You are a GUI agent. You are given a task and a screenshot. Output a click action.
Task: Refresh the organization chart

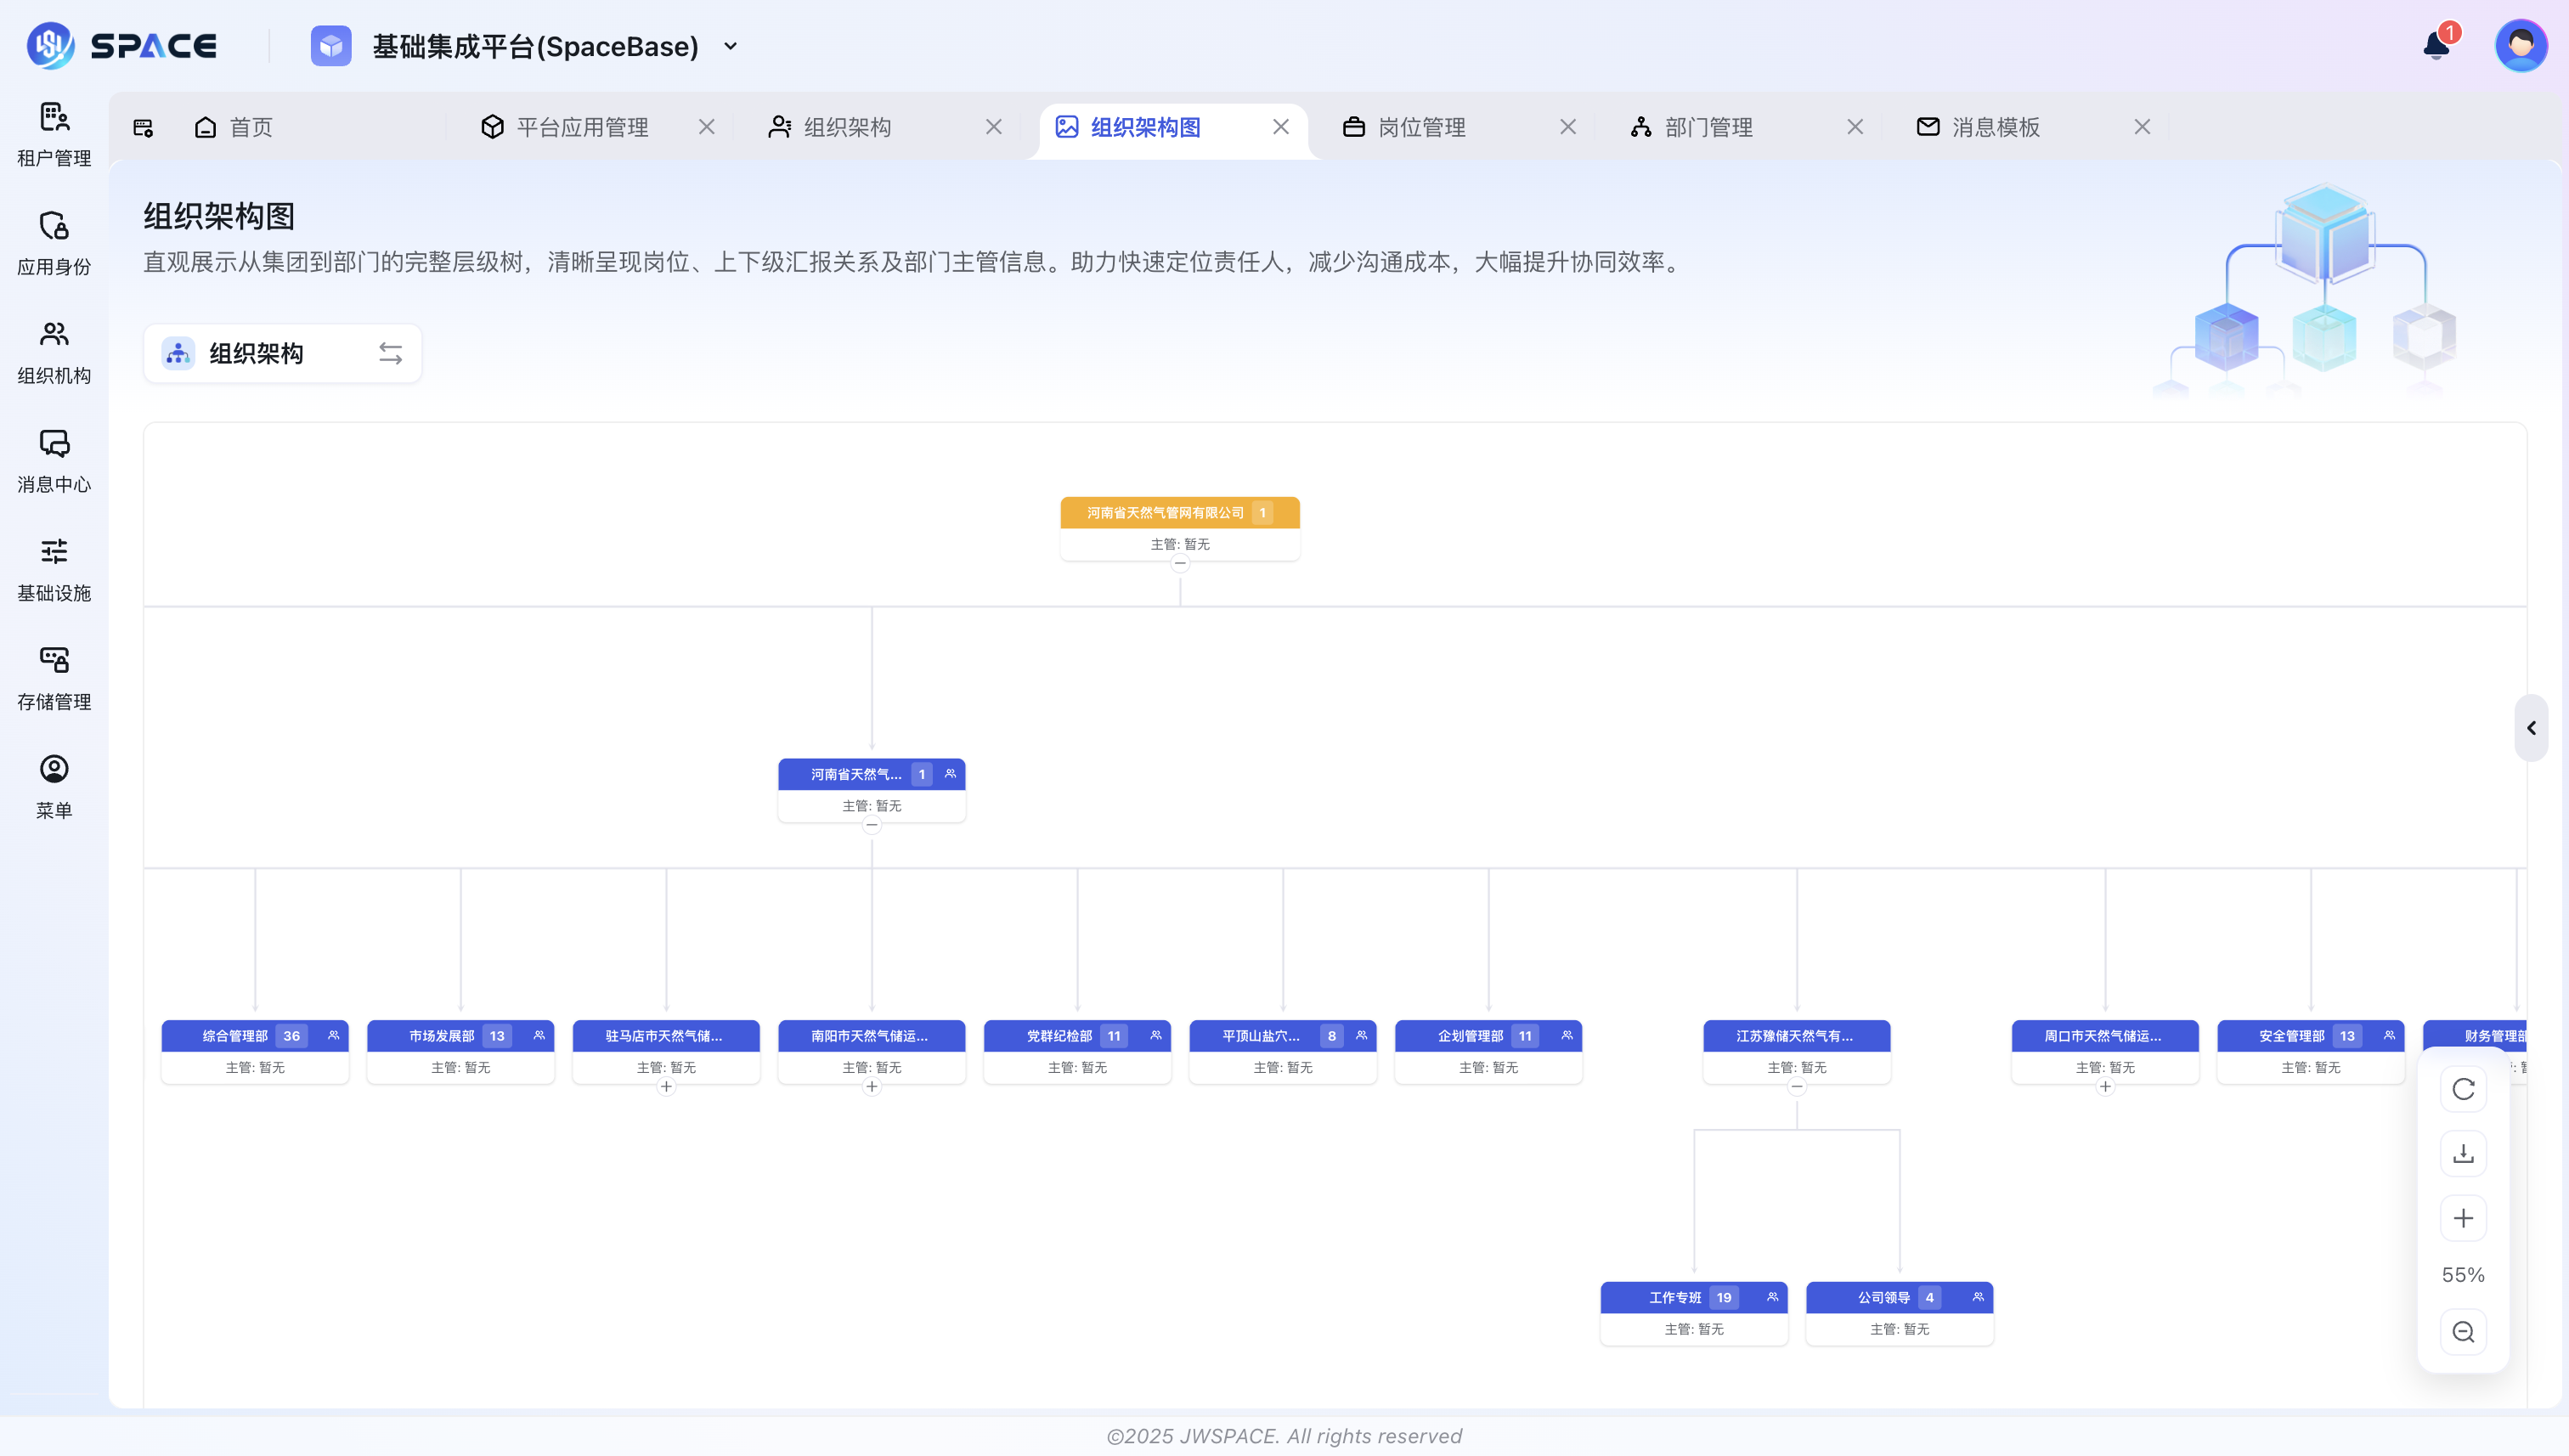coord(2464,1089)
